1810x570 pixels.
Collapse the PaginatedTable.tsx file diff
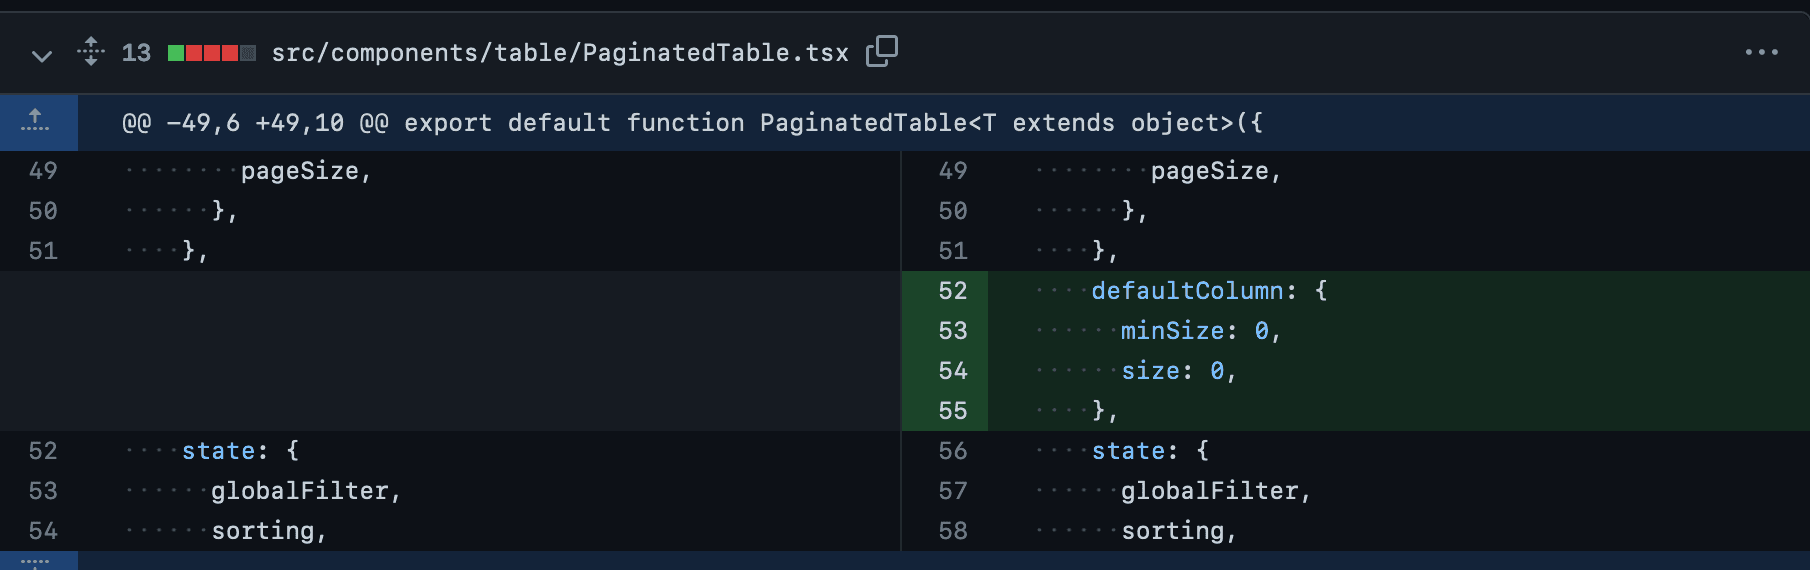coord(42,55)
